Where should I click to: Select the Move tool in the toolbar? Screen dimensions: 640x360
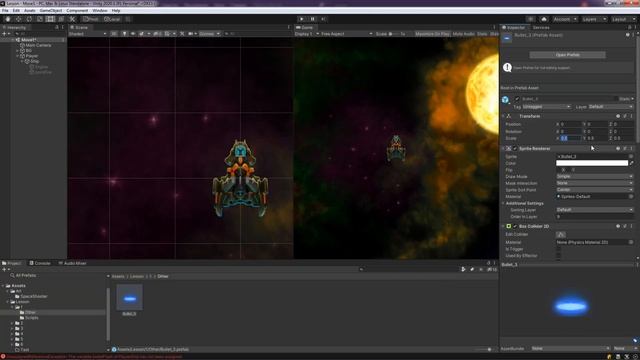click(x=18, y=19)
